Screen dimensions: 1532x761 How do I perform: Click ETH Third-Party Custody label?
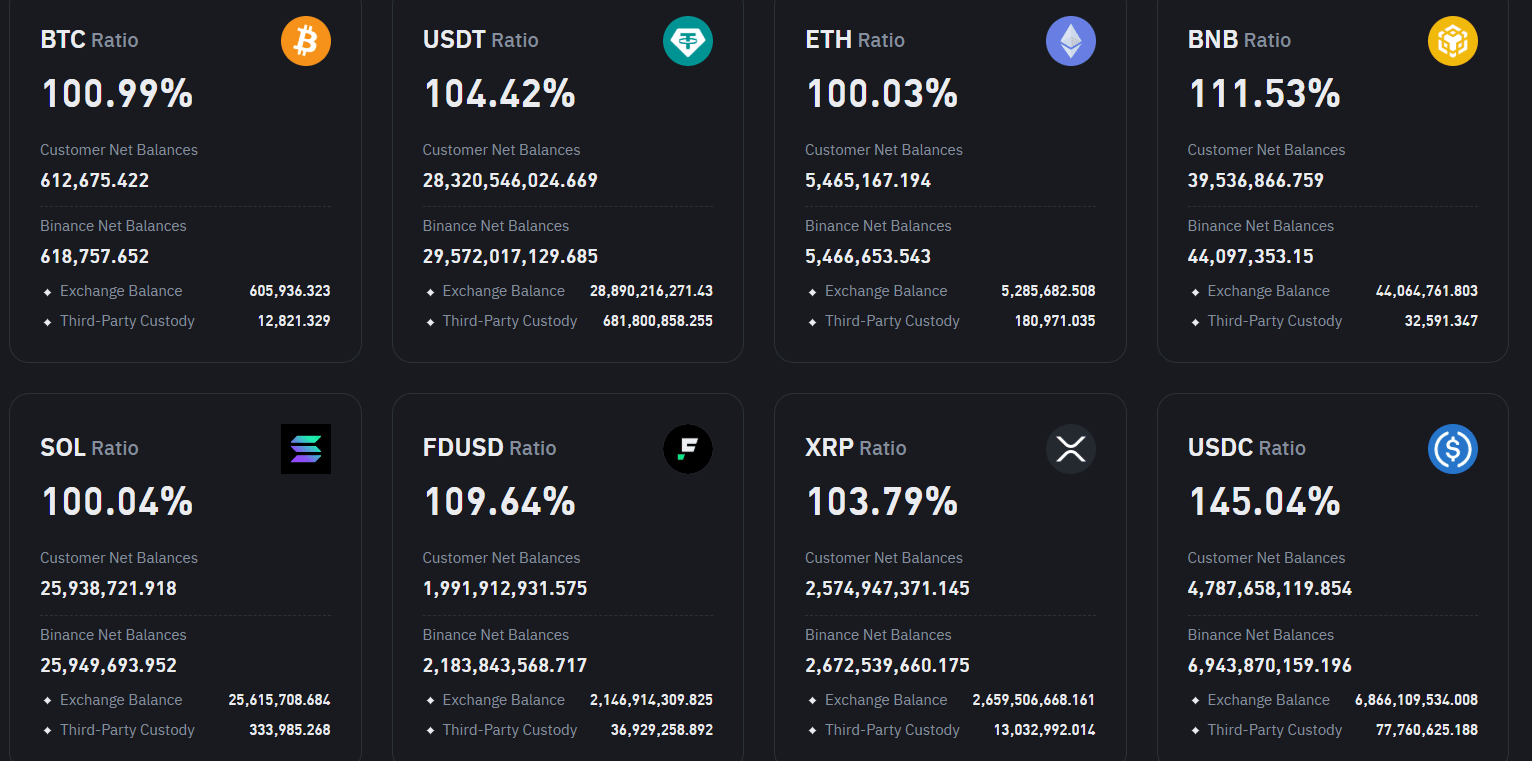pos(892,321)
